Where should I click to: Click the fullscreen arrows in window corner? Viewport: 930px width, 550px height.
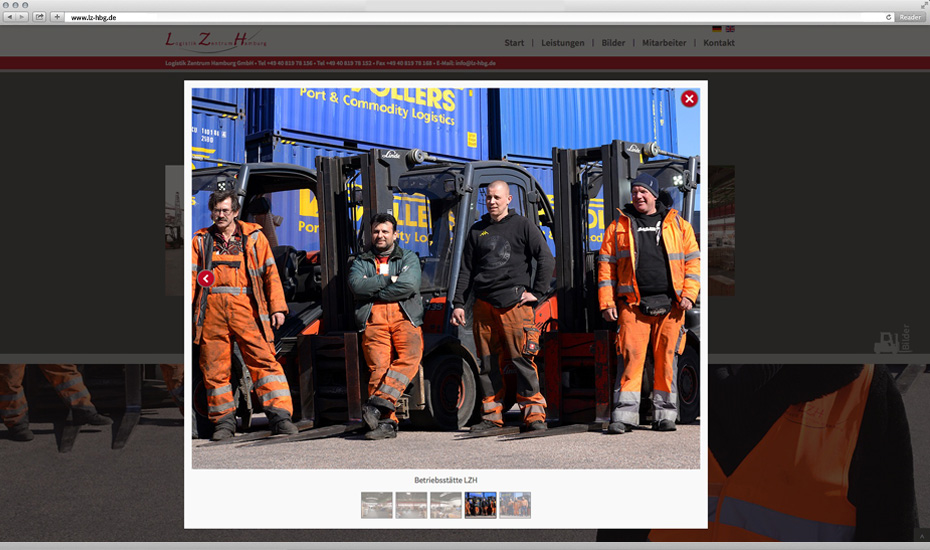(x=925, y=4)
